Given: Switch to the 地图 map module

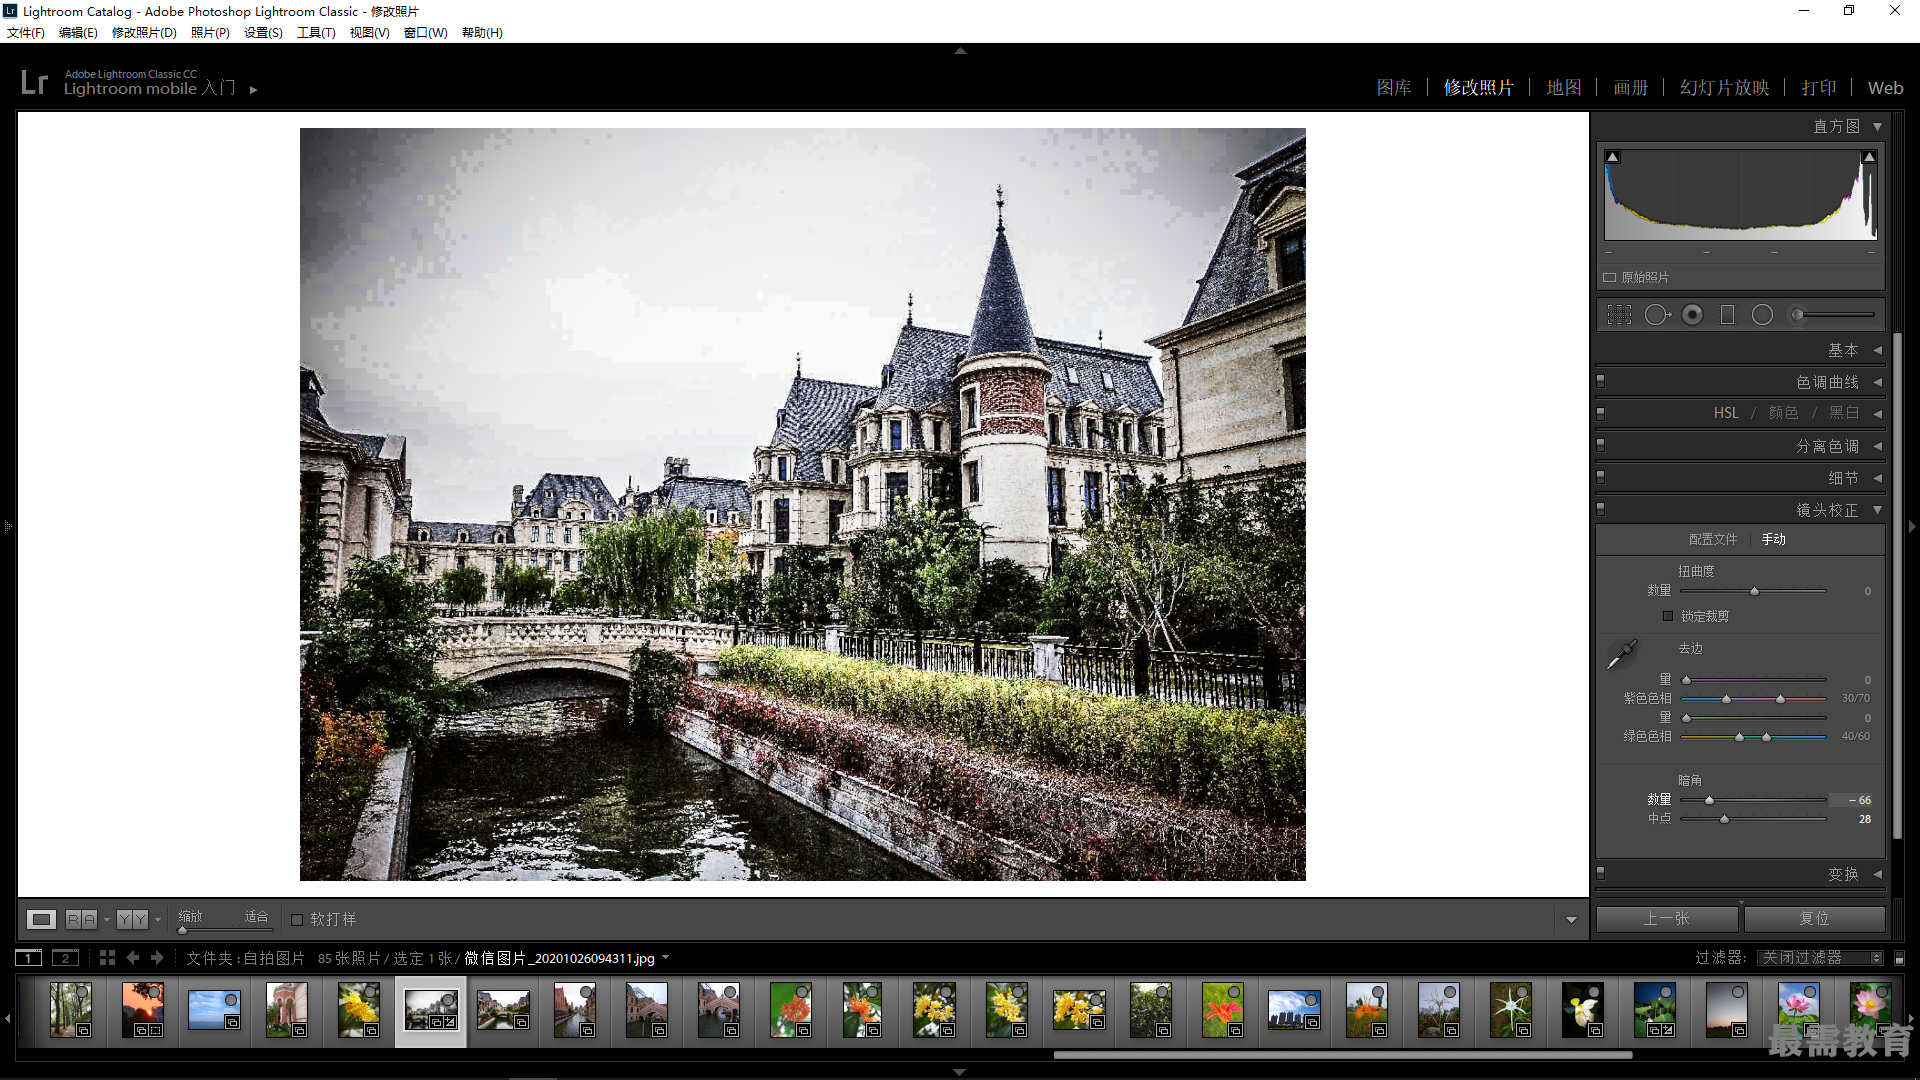Looking at the screenshot, I should tap(1564, 88).
